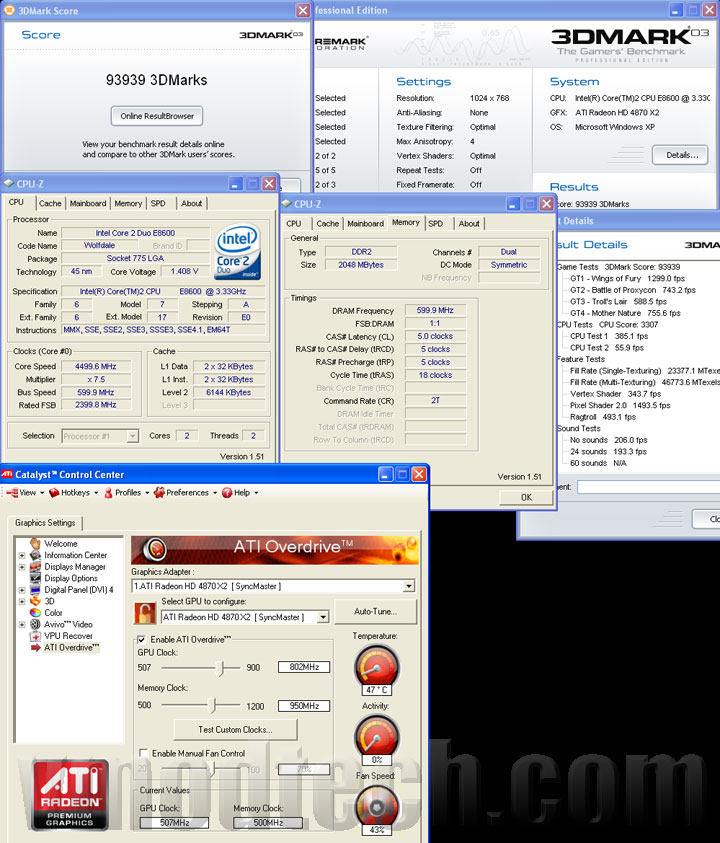This screenshot has width=720, height=843.
Task: Click the 802MHz GPU clock field
Action: tap(304, 667)
